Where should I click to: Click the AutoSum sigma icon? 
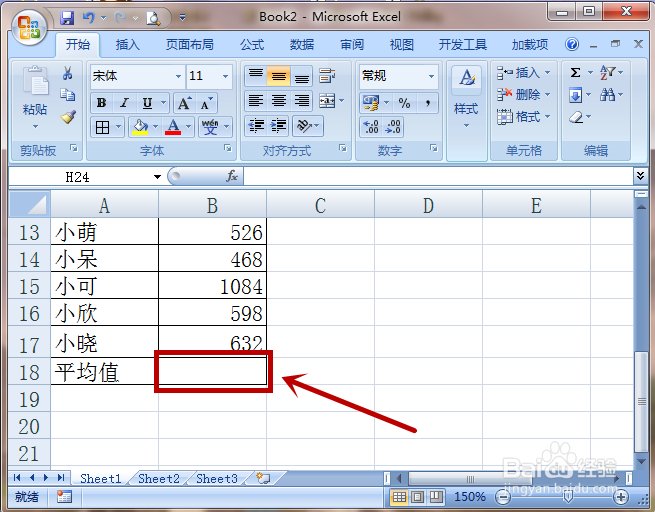pyautogui.click(x=576, y=73)
